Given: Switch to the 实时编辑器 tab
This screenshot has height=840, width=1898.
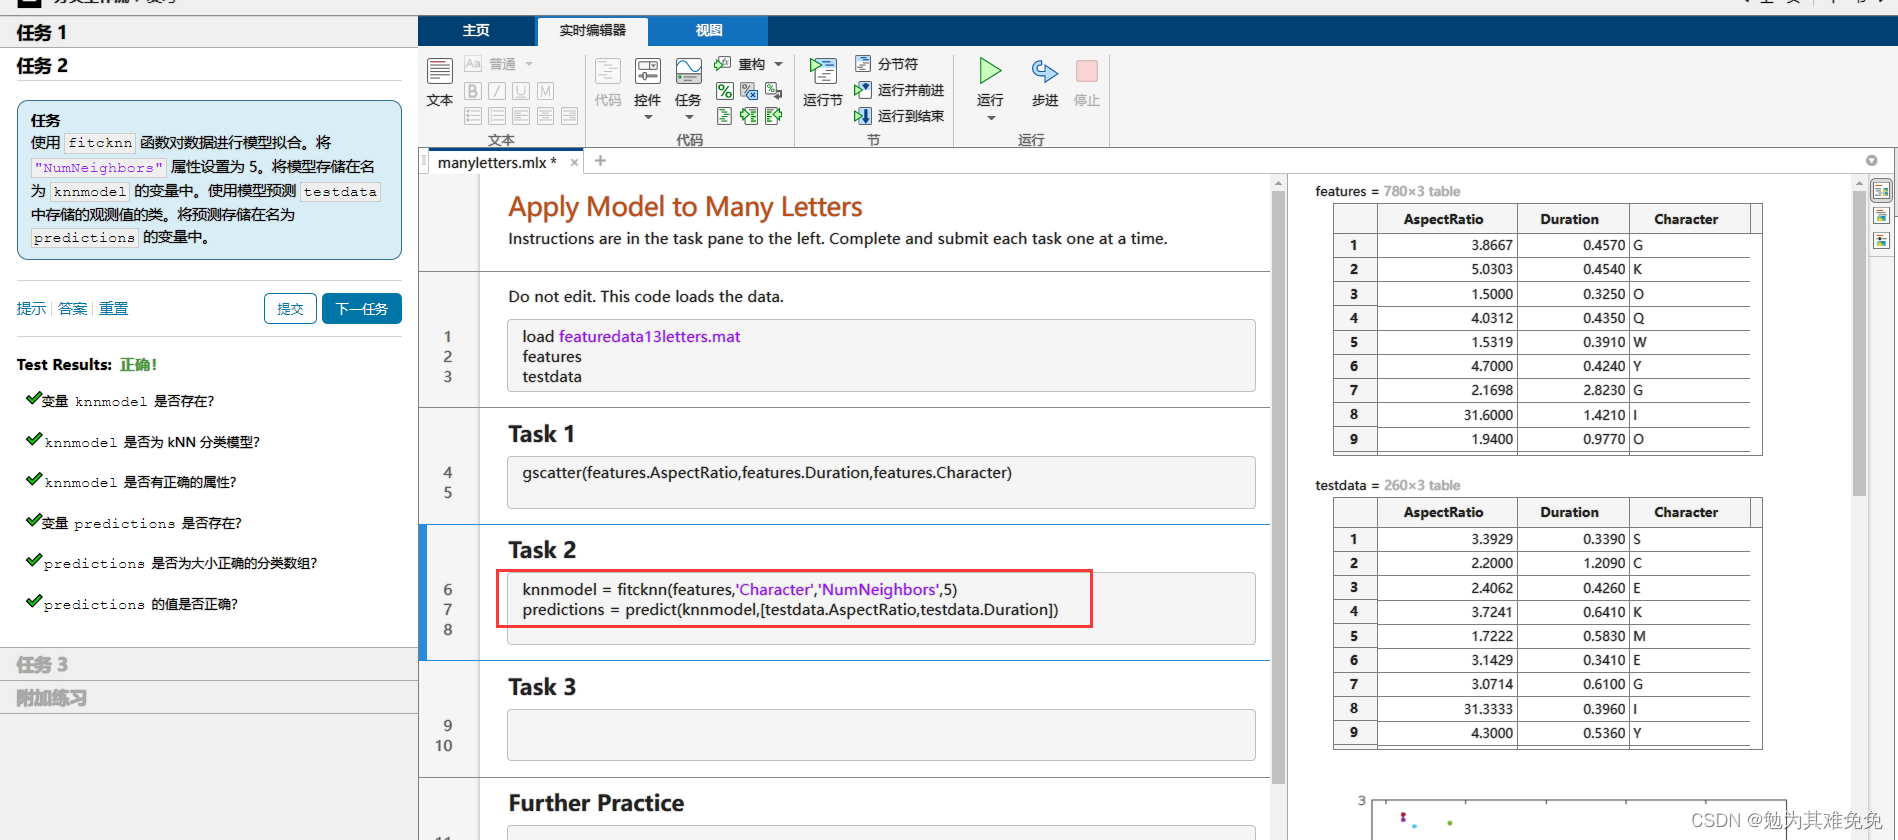Looking at the screenshot, I should coord(593,31).
